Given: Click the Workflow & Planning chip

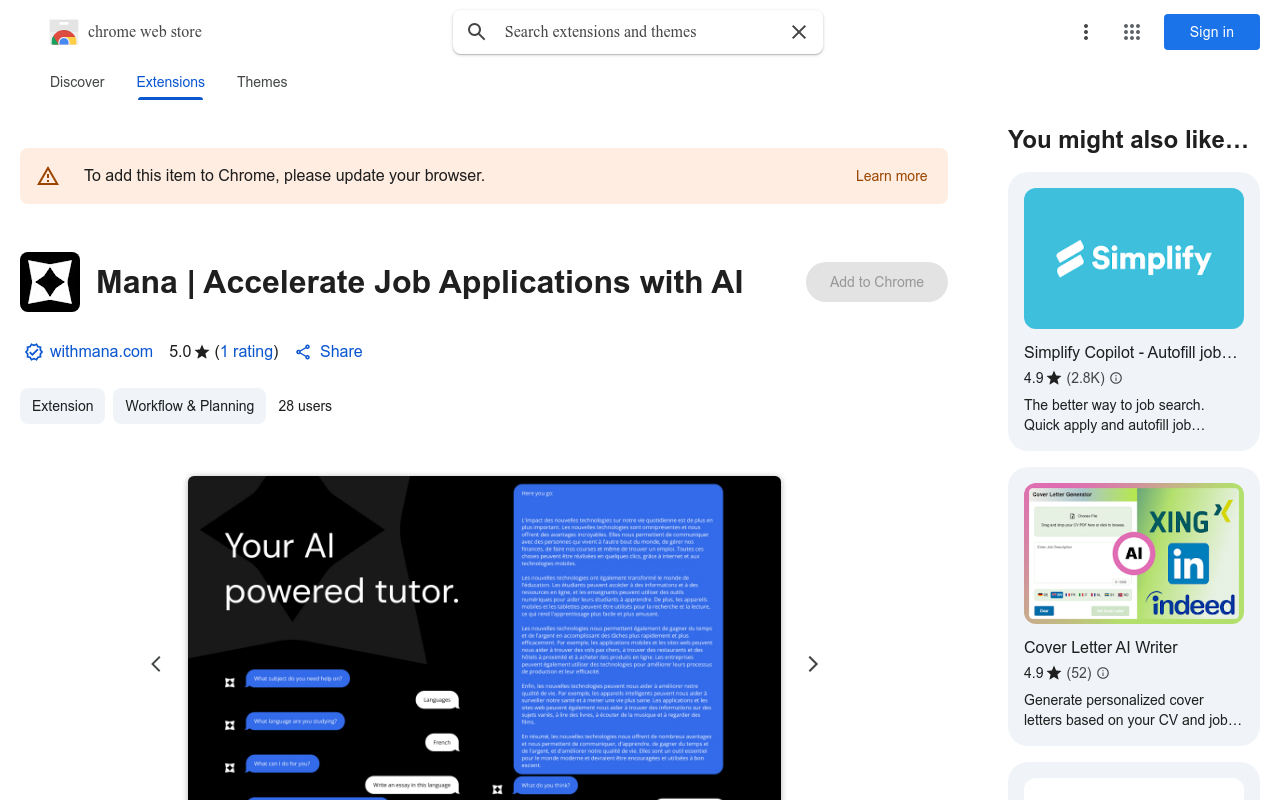Looking at the screenshot, I should click(x=189, y=406).
